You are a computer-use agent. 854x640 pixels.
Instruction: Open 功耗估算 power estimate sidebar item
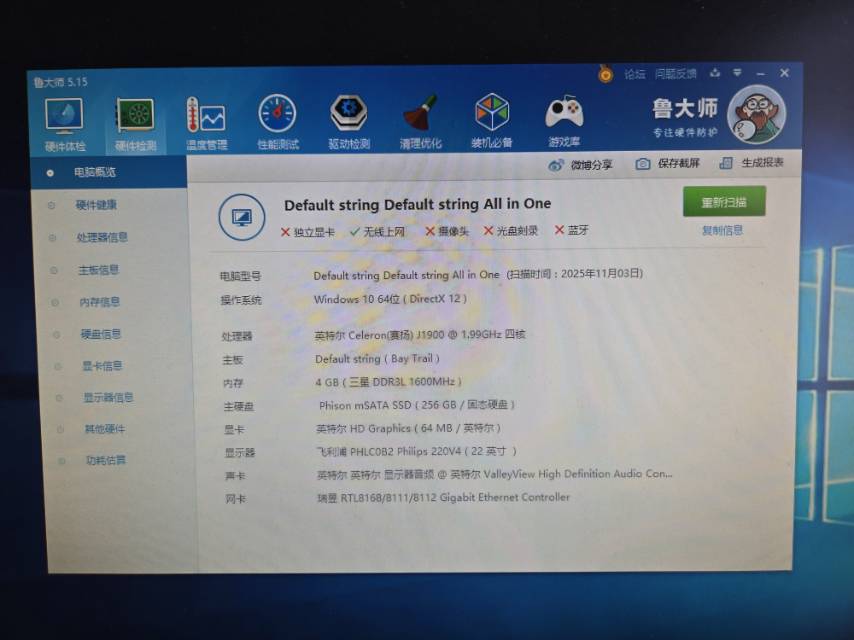click(x=105, y=461)
